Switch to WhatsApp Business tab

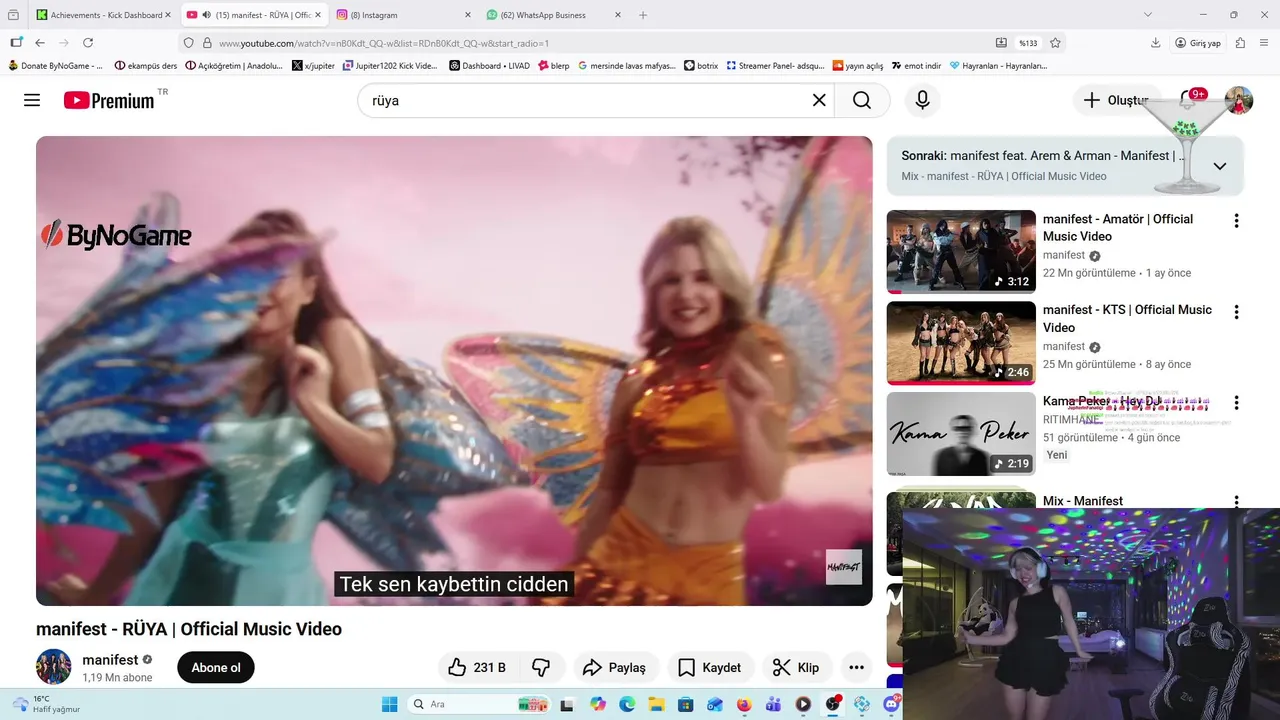(554, 15)
